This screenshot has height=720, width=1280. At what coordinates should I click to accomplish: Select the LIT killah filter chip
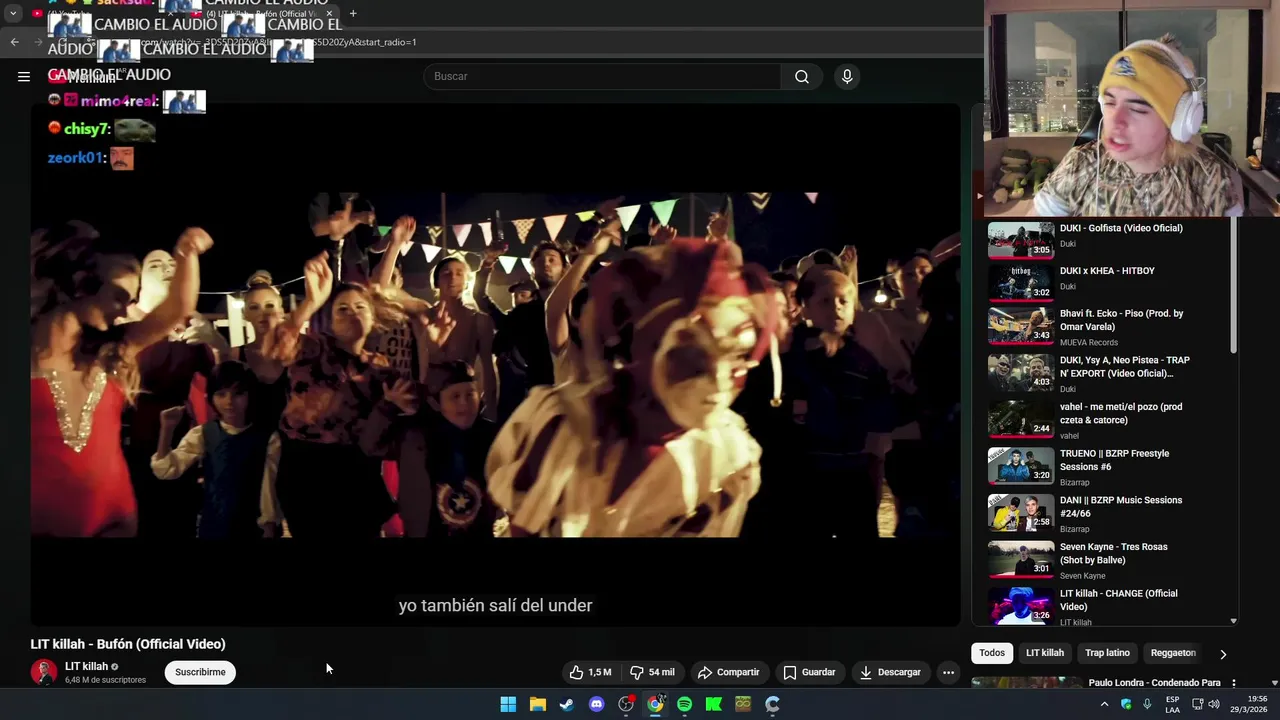coord(1045,653)
